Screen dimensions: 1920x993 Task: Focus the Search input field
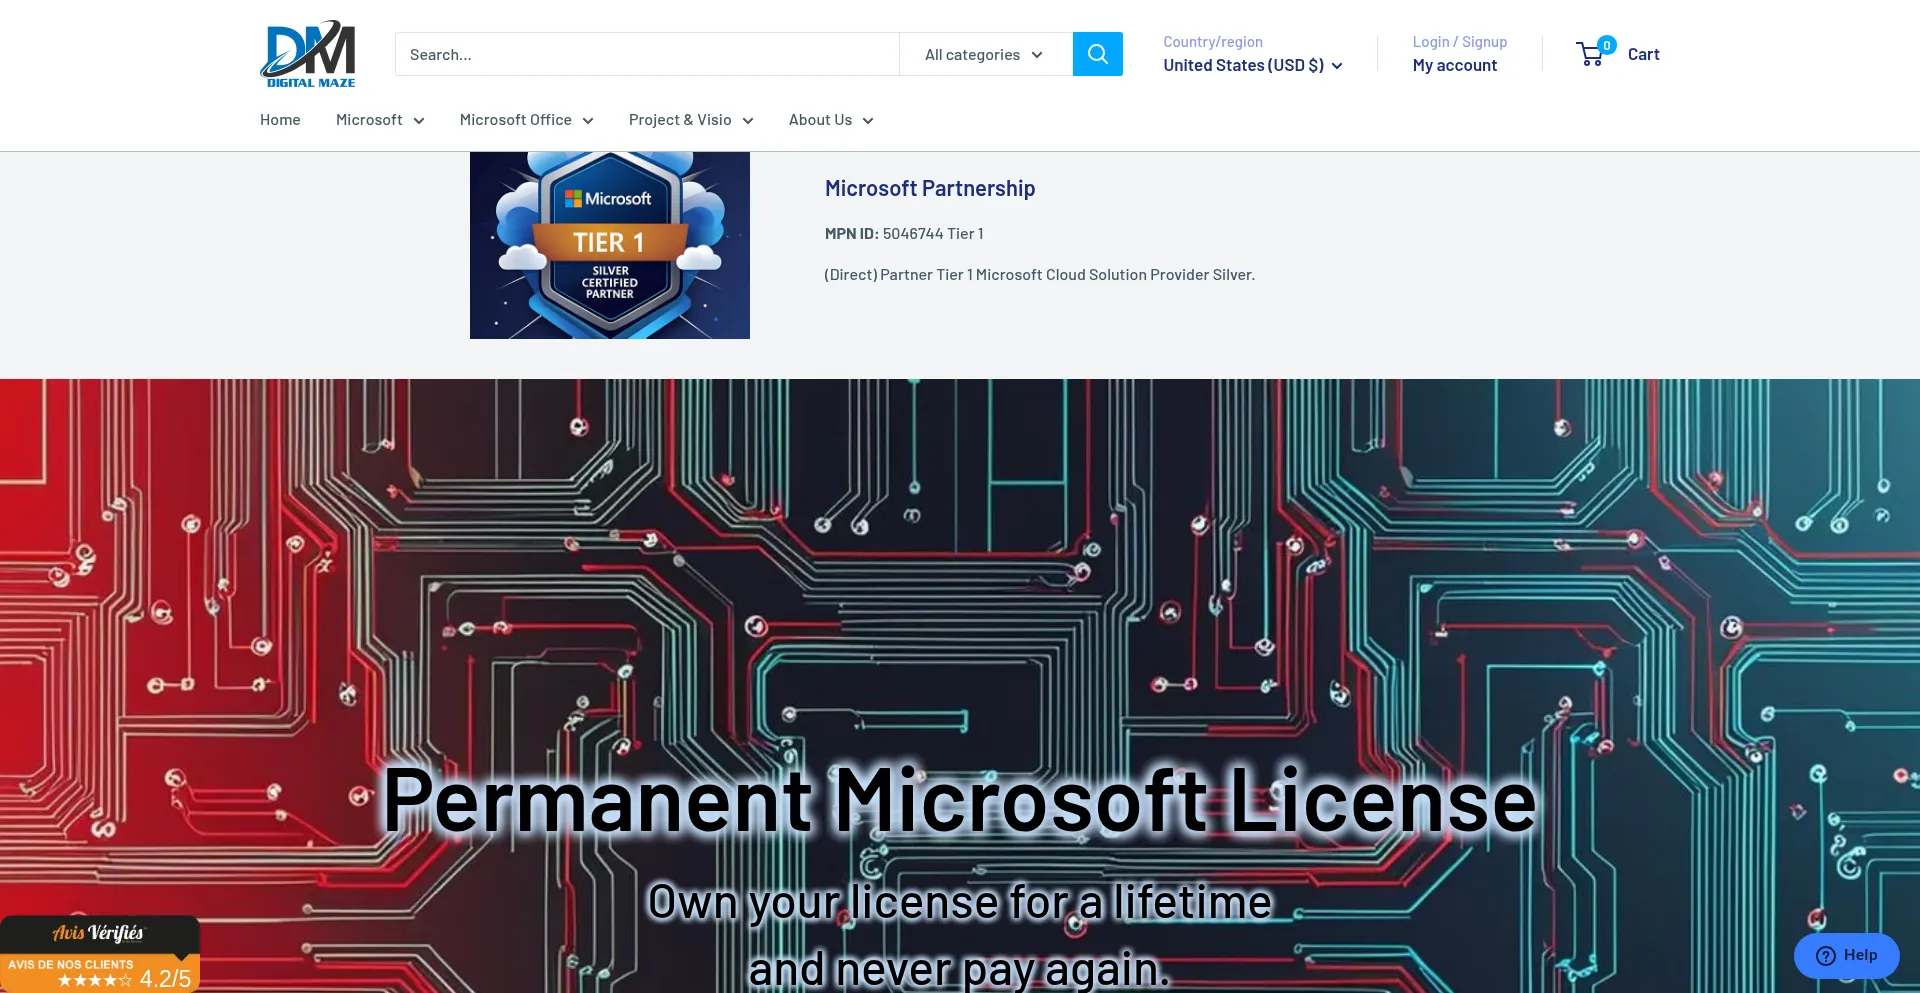tap(647, 54)
